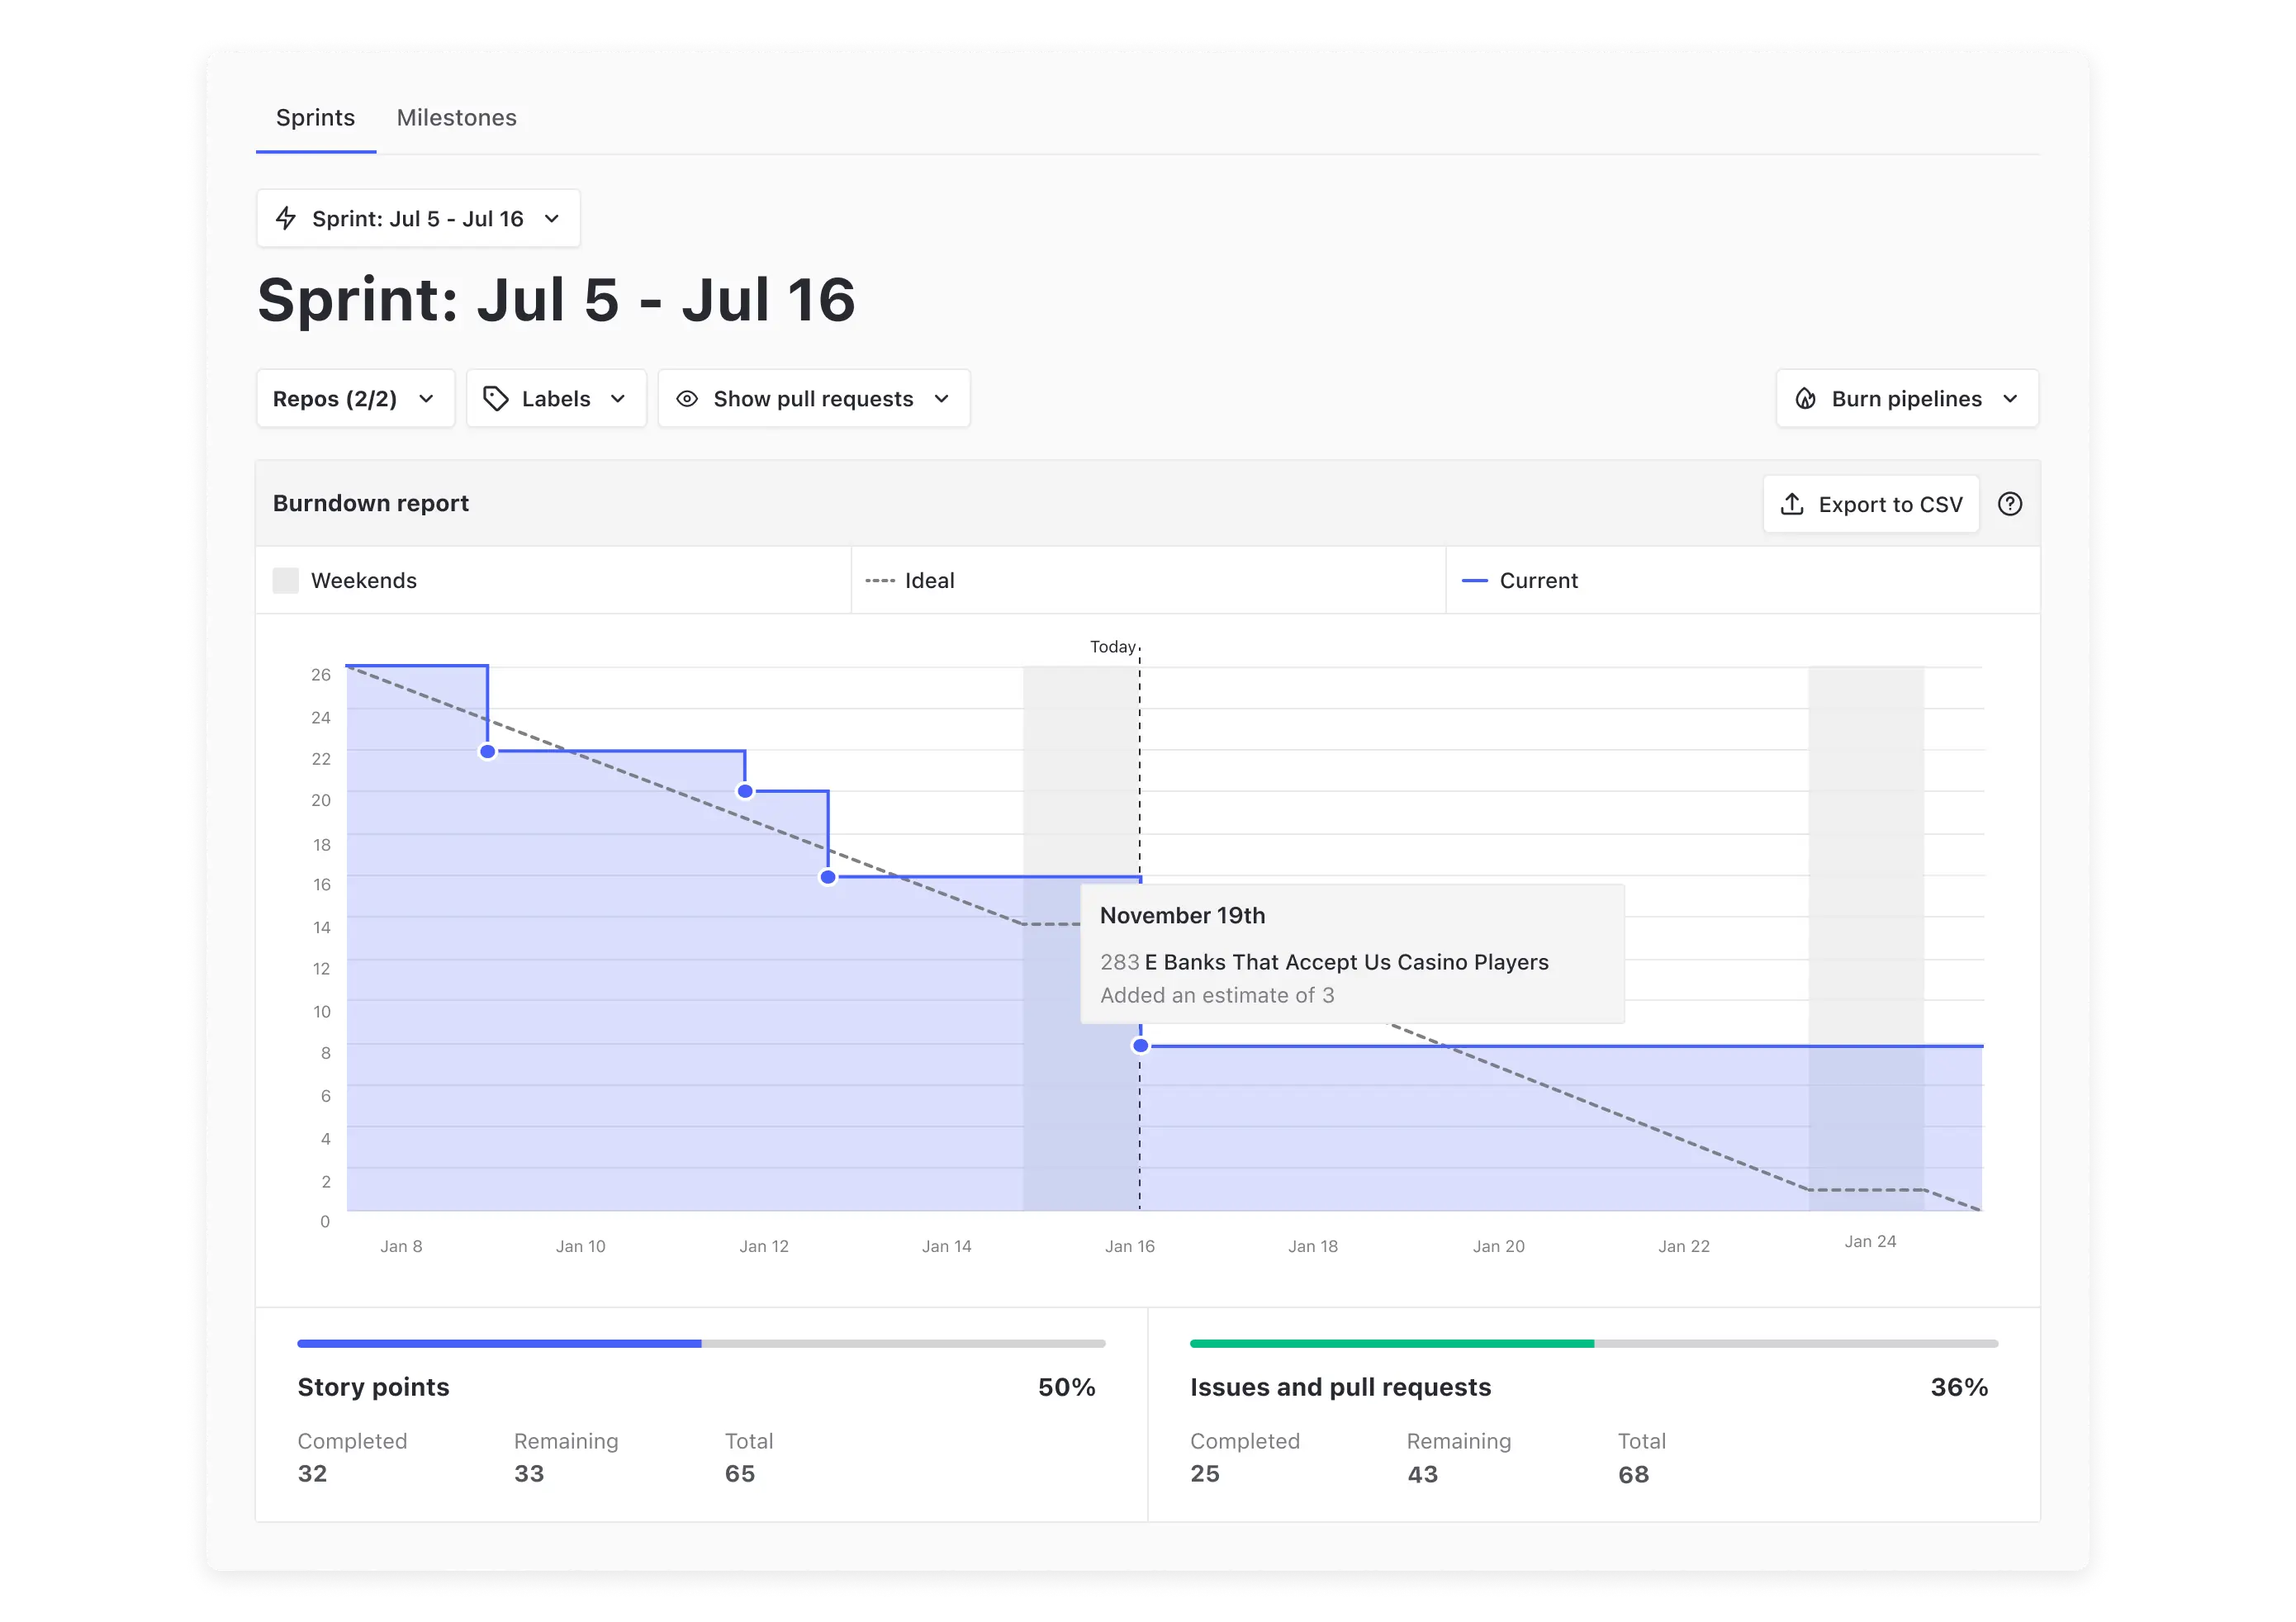Click the Story points Total value 65

740,1473
